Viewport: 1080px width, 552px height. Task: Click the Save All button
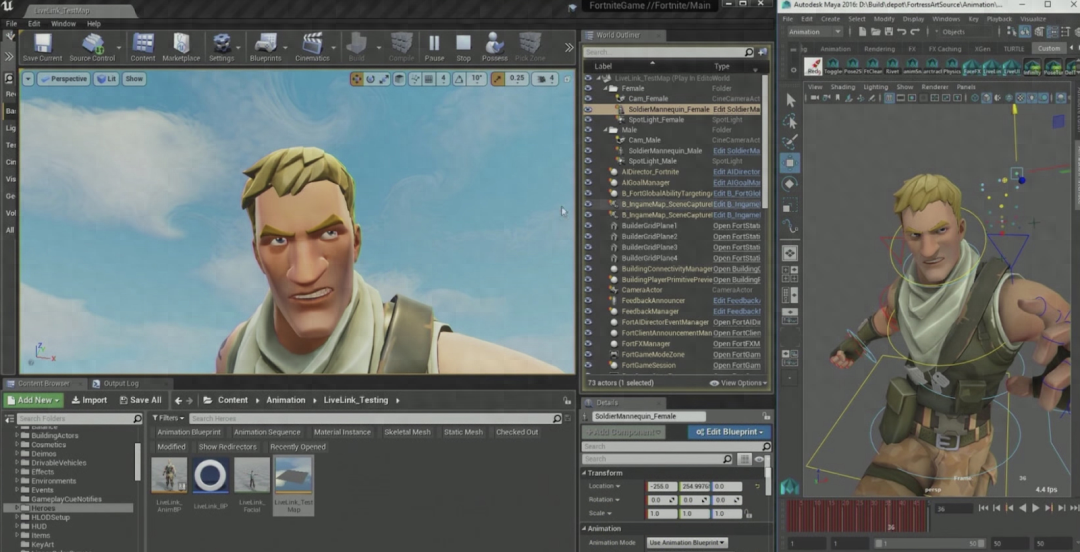141,400
